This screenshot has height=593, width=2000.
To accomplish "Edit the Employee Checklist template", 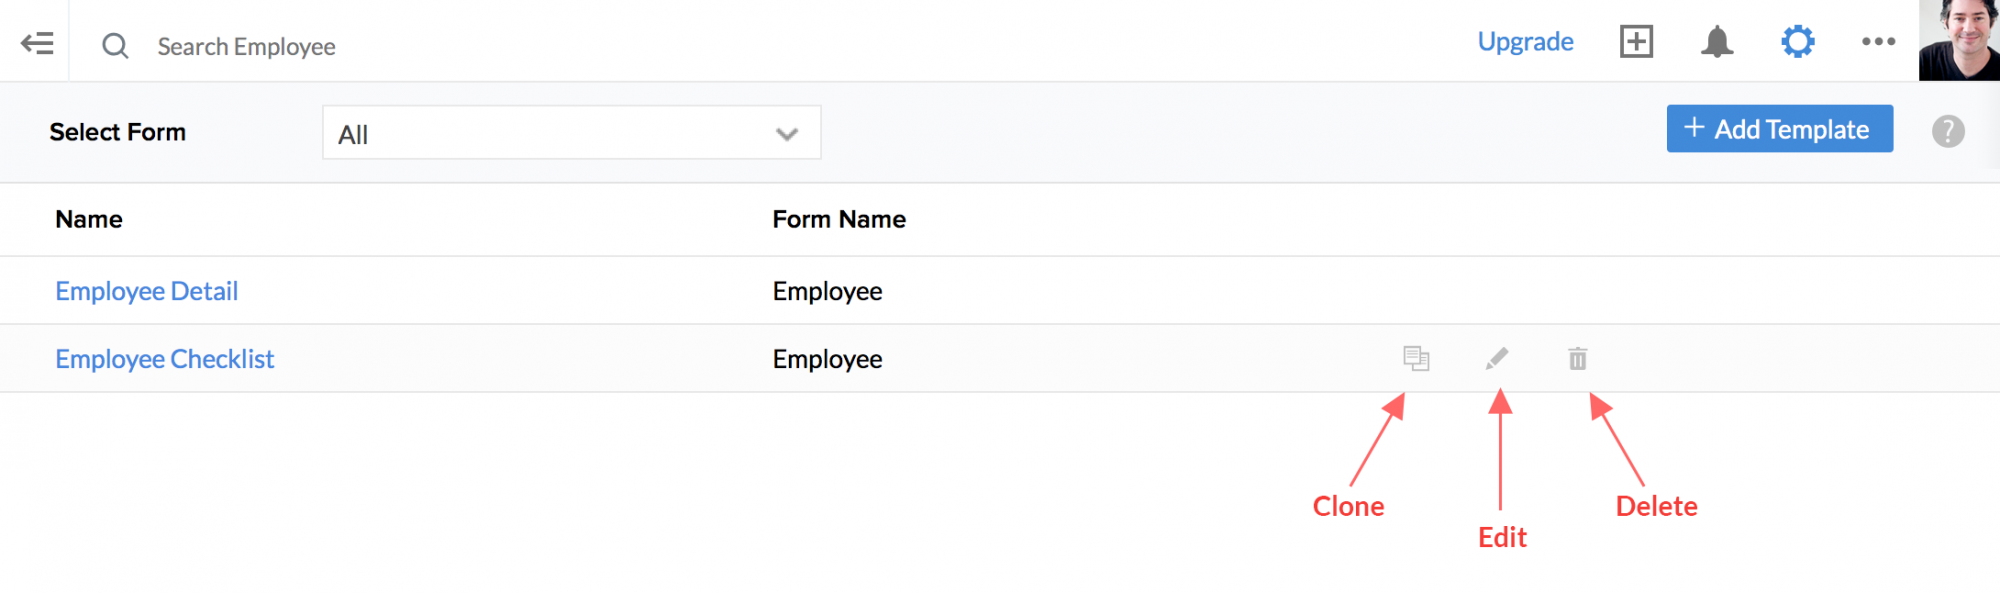I will tap(1497, 358).
